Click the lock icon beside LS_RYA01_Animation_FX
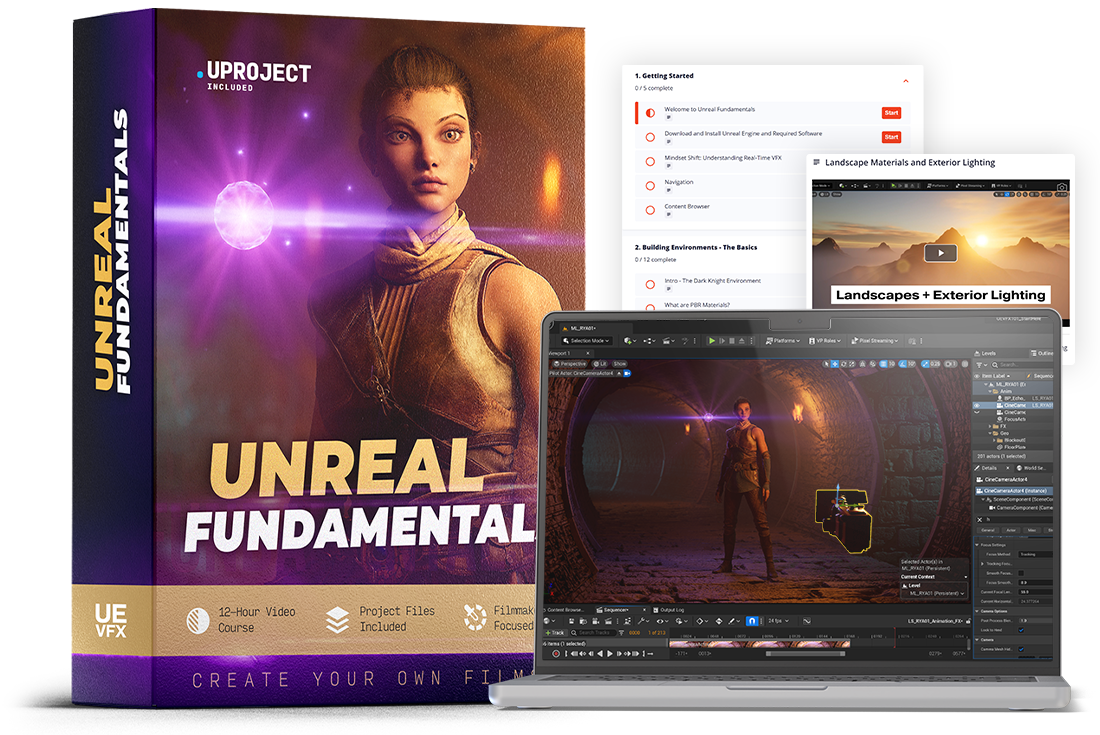 [x=968, y=621]
